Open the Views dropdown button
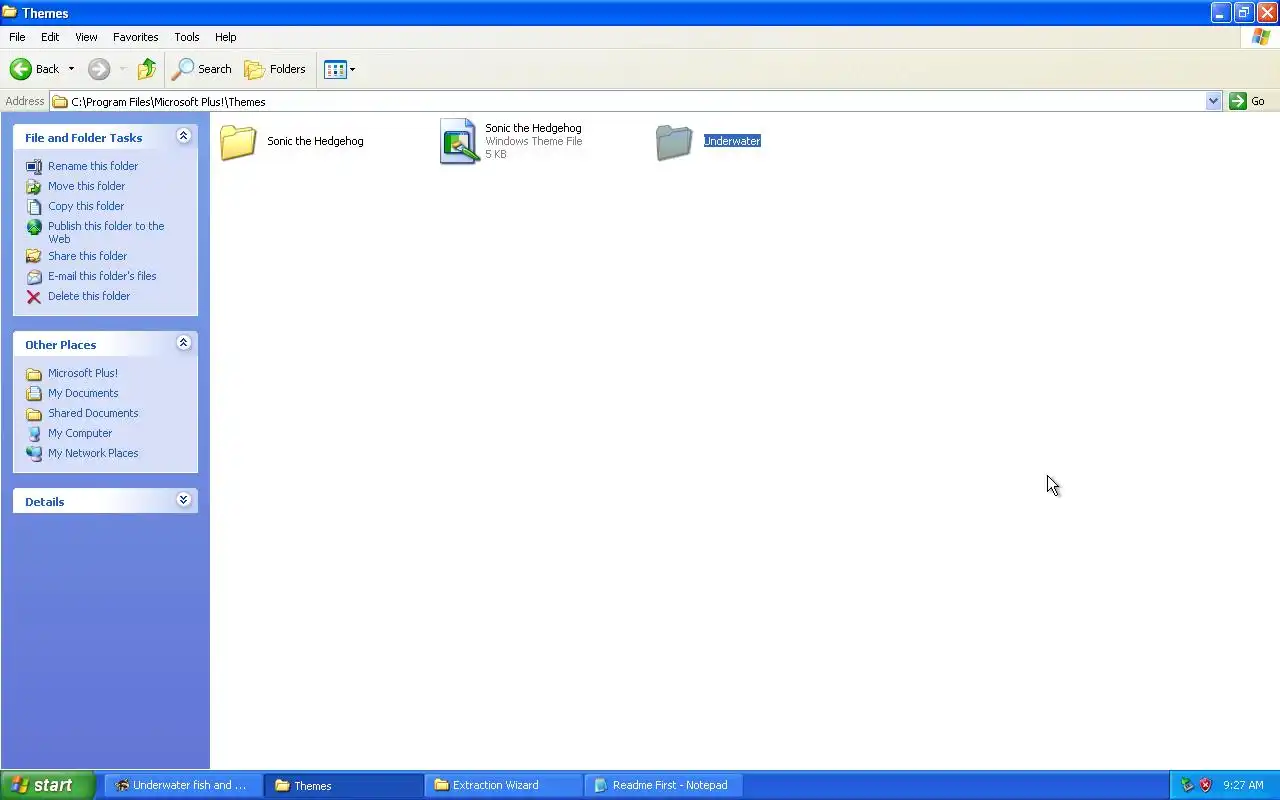Image resolution: width=1280 pixels, height=800 pixels. pyautogui.click(x=340, y=69)
